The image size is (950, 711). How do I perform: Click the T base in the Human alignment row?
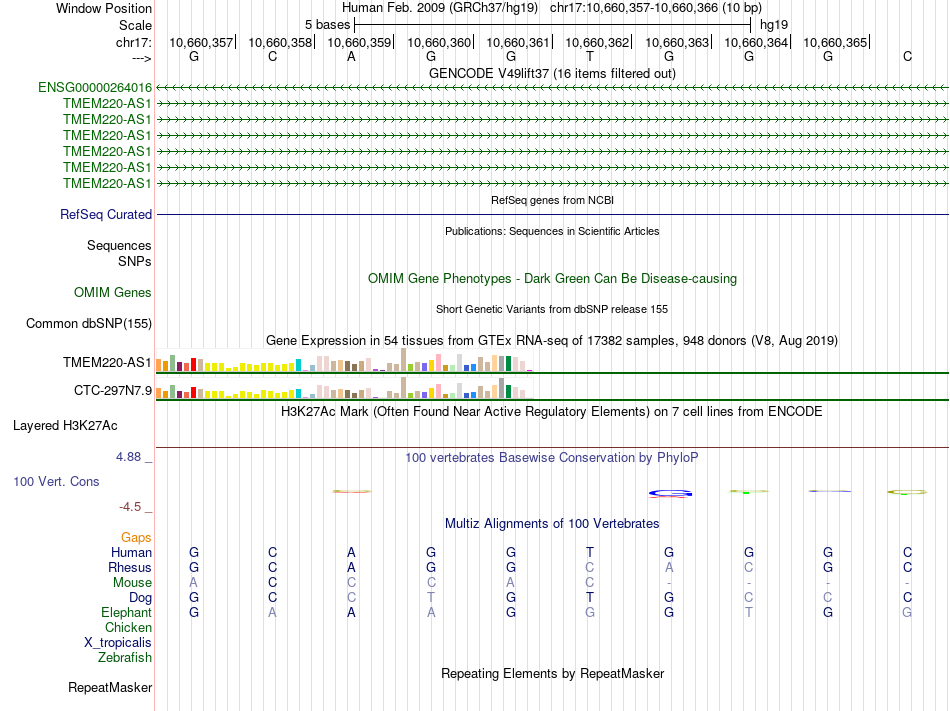point(590,552)
